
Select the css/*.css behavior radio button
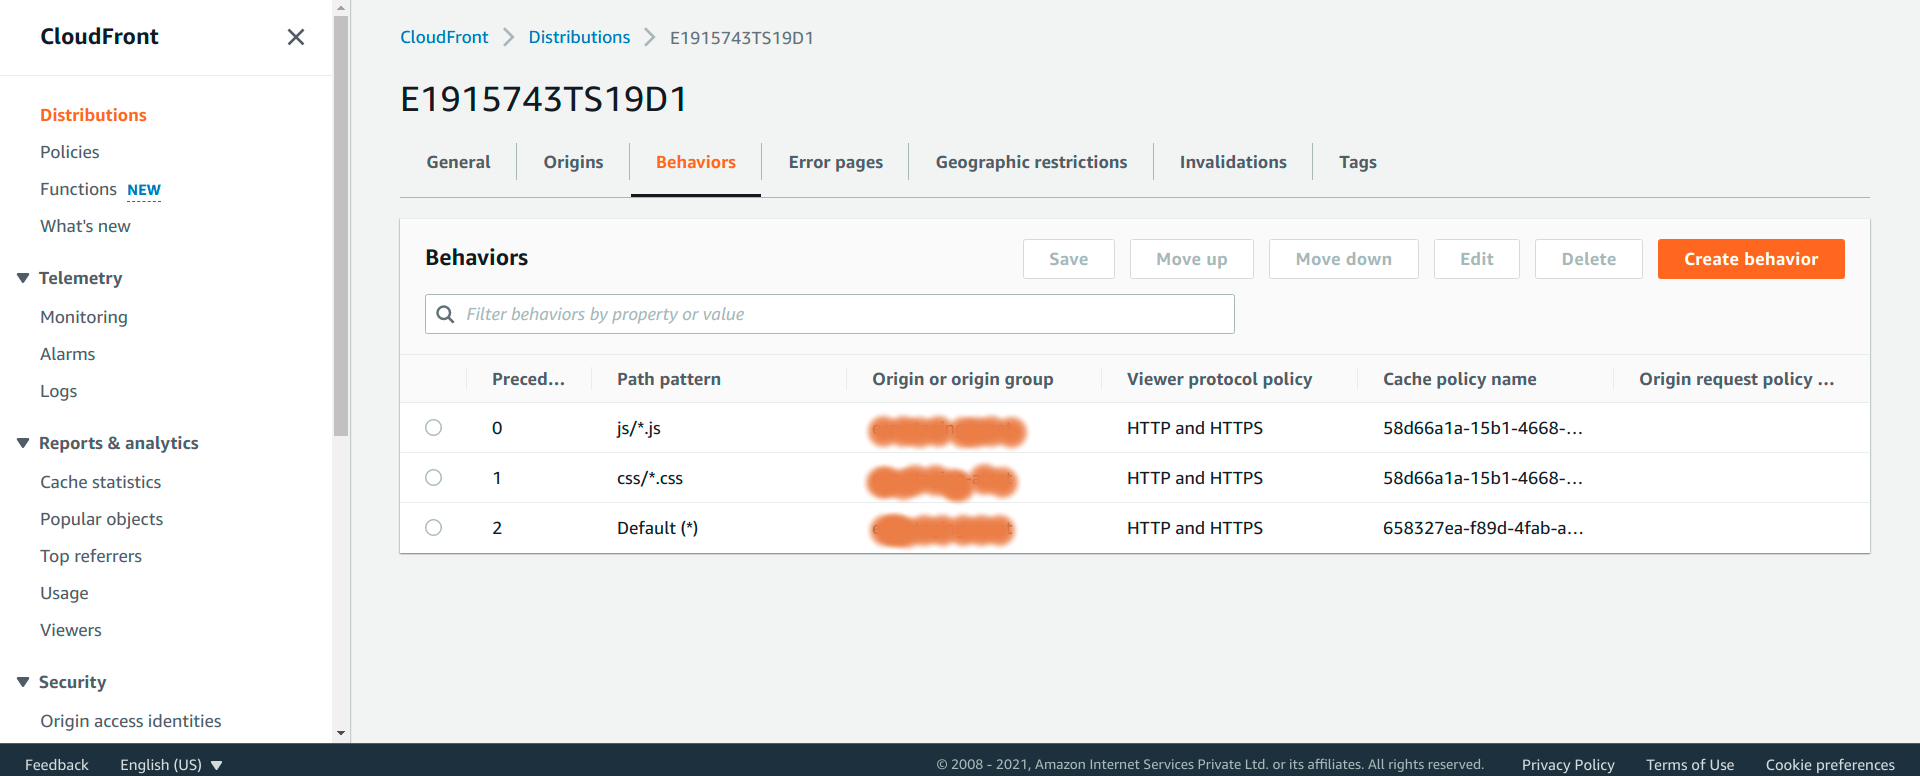coord(433,478)
